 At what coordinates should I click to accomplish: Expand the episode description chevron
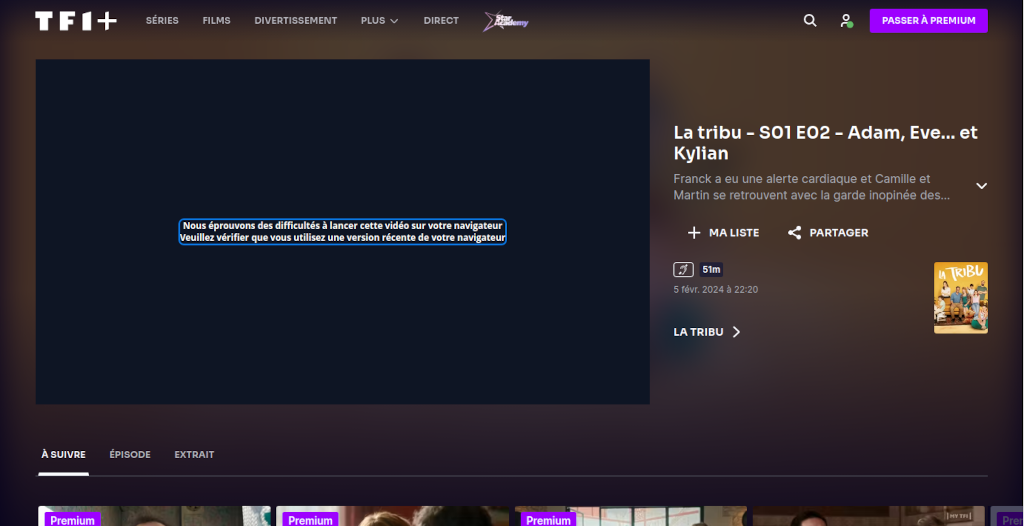(x=981, y=186)
